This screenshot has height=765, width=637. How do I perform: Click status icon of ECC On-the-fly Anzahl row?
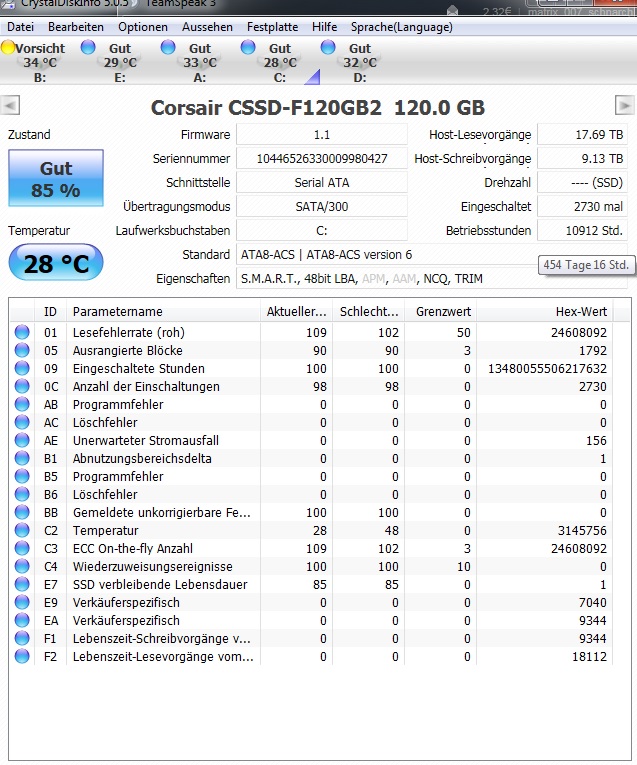22,548
